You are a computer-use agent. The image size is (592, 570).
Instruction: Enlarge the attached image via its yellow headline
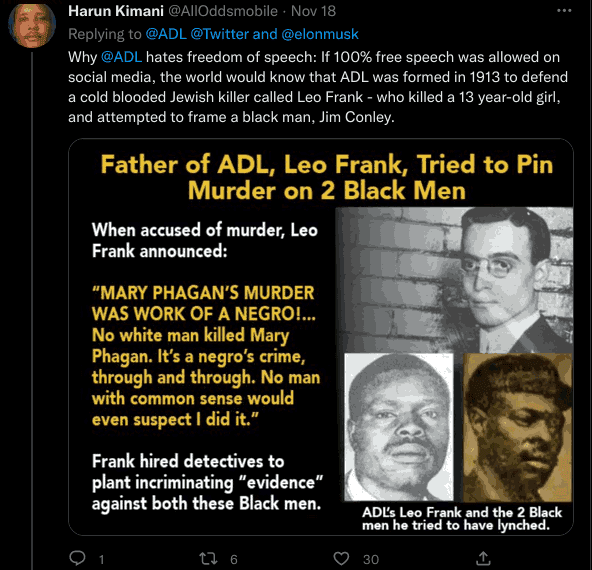point(327,177)
